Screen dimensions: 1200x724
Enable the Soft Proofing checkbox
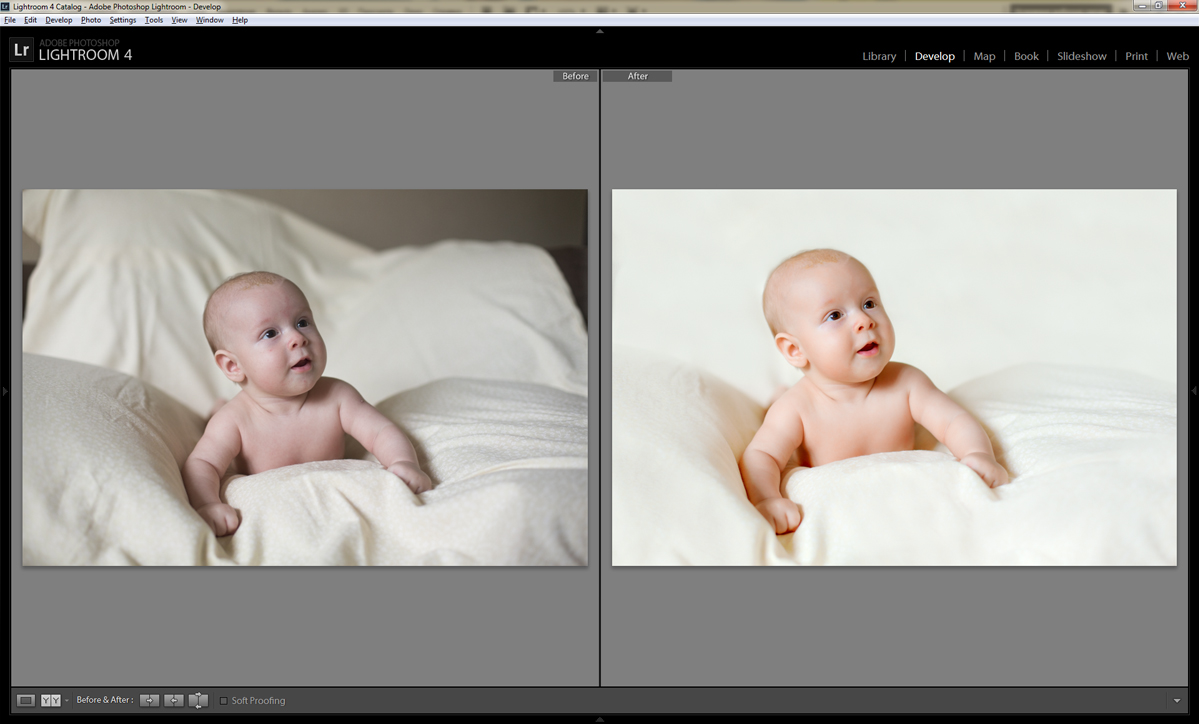[x=223, y=701]
